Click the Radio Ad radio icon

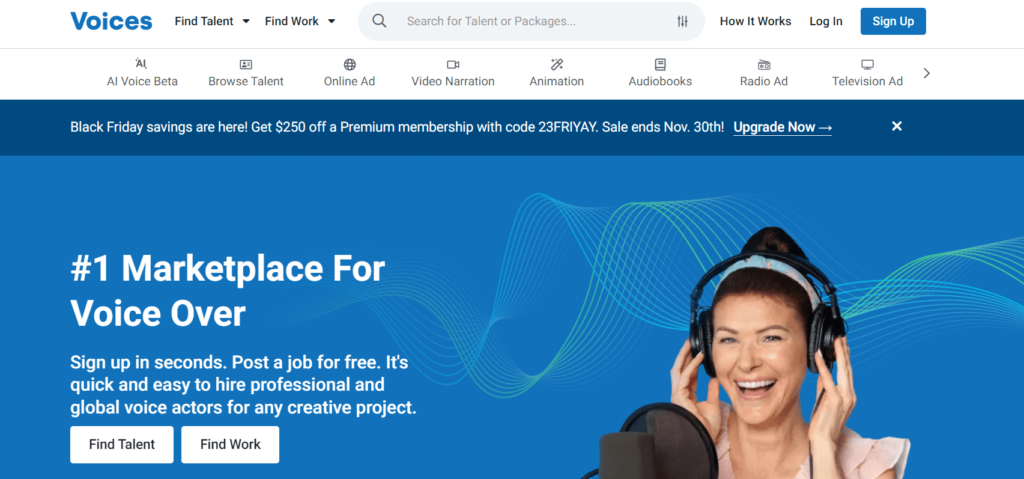click(763, 65)
